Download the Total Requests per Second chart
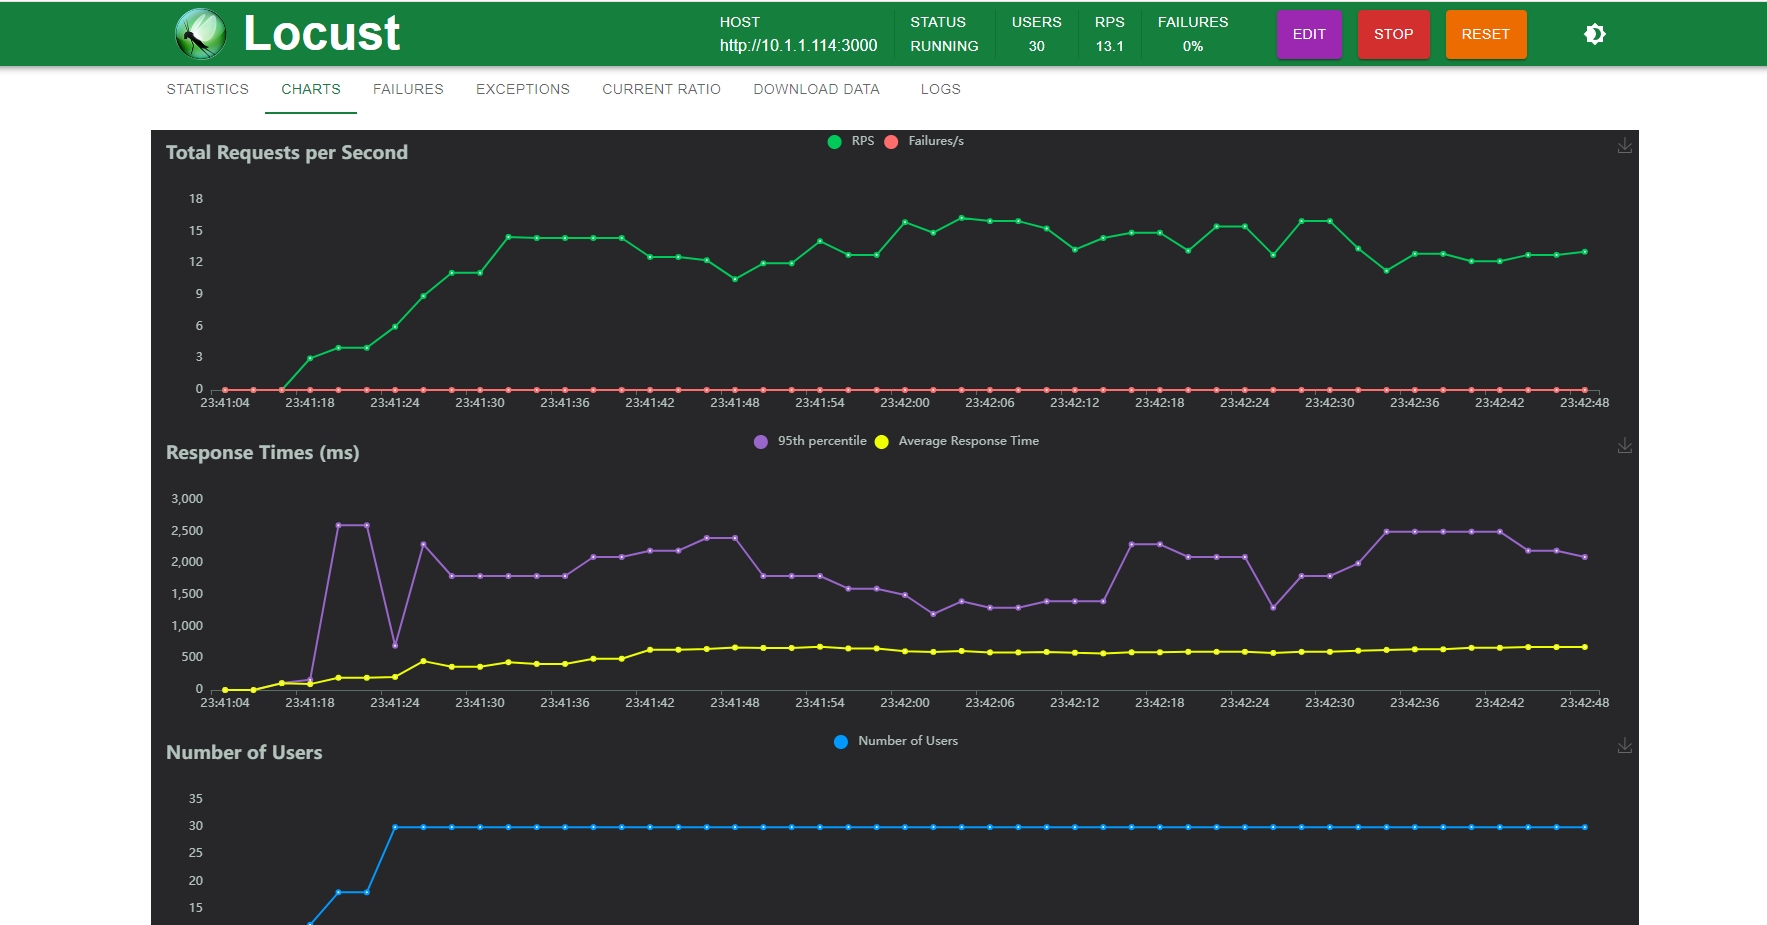 tap(1624, 146)
